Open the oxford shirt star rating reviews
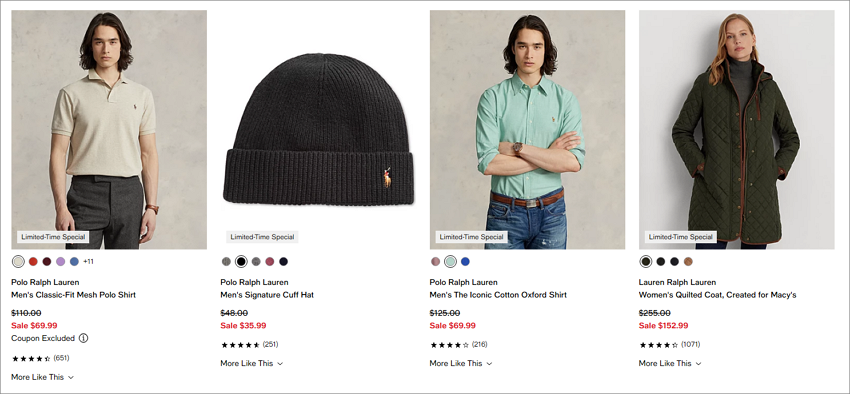This screenshot has width=850, height=394. click(459, 345)
